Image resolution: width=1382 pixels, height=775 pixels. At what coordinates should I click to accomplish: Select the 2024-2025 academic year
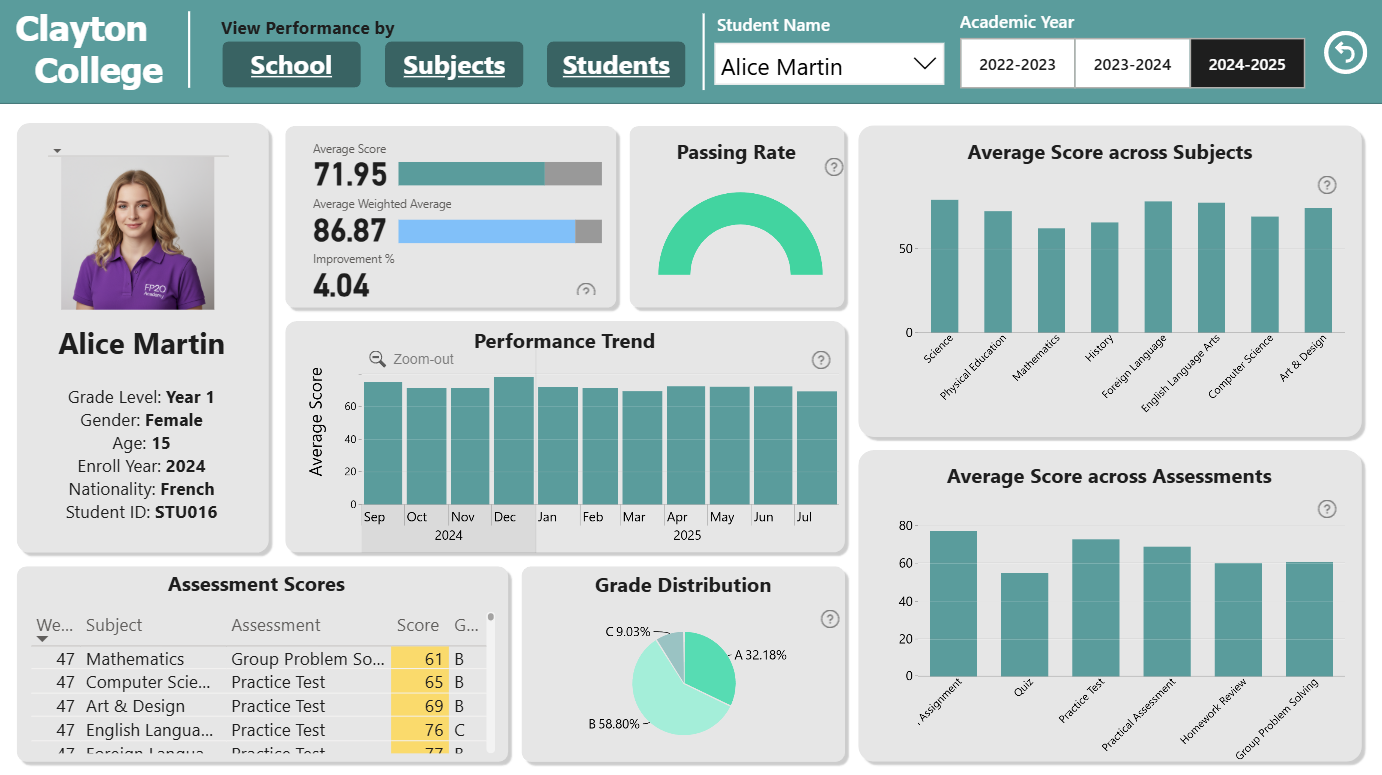1247,64
